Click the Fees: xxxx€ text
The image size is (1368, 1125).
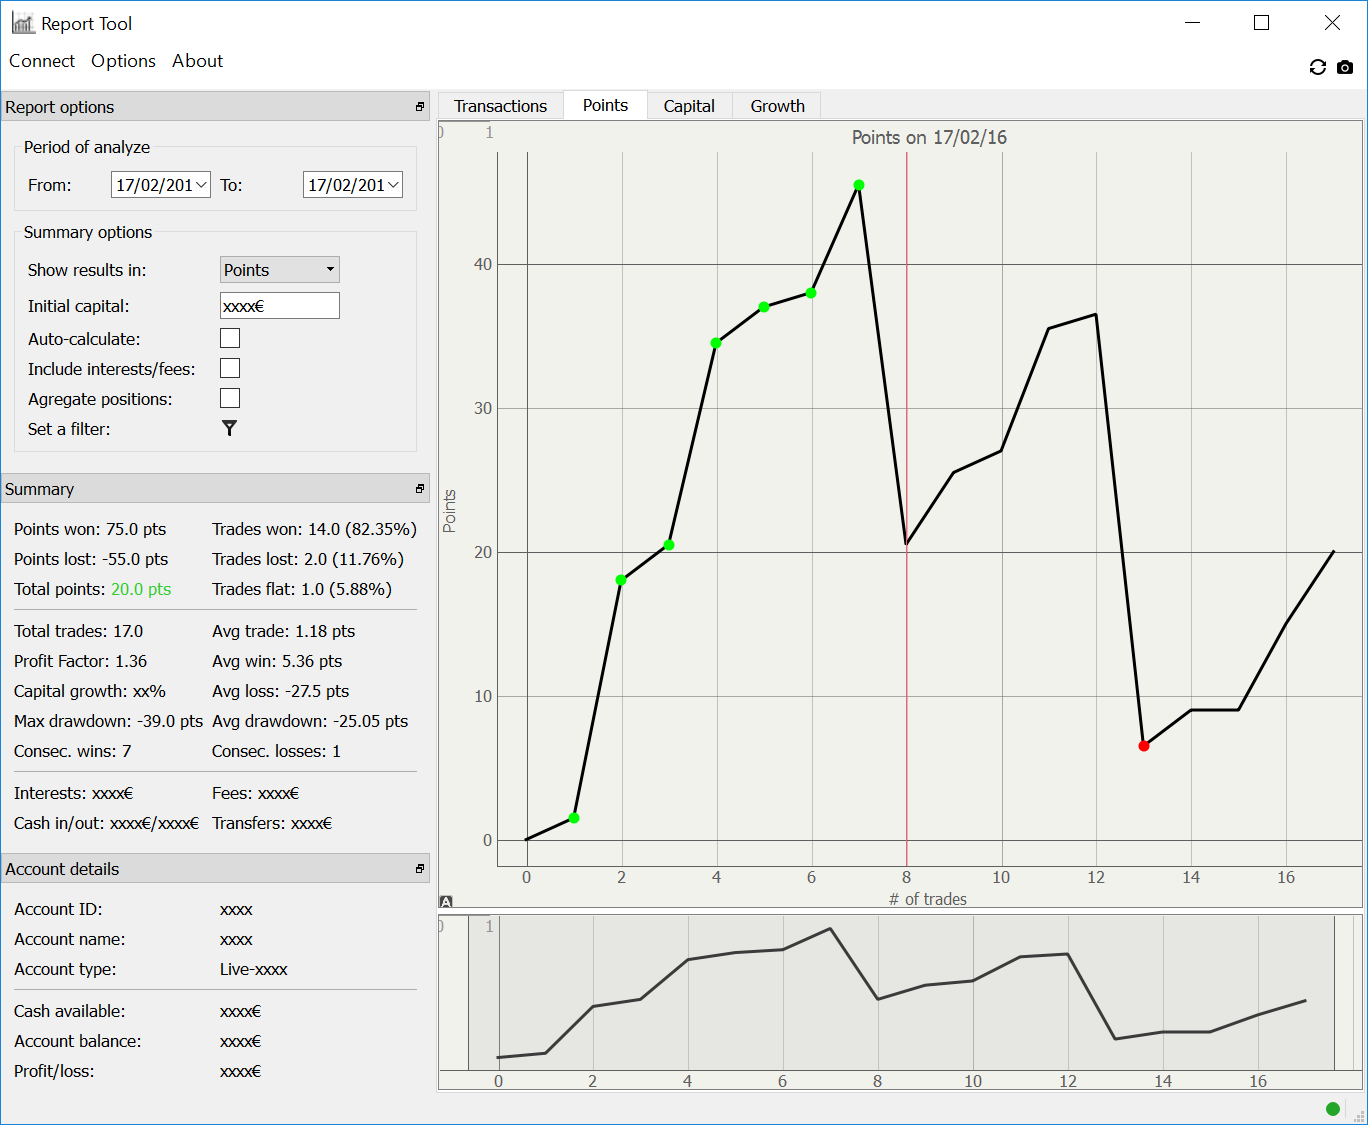(256, 793)
